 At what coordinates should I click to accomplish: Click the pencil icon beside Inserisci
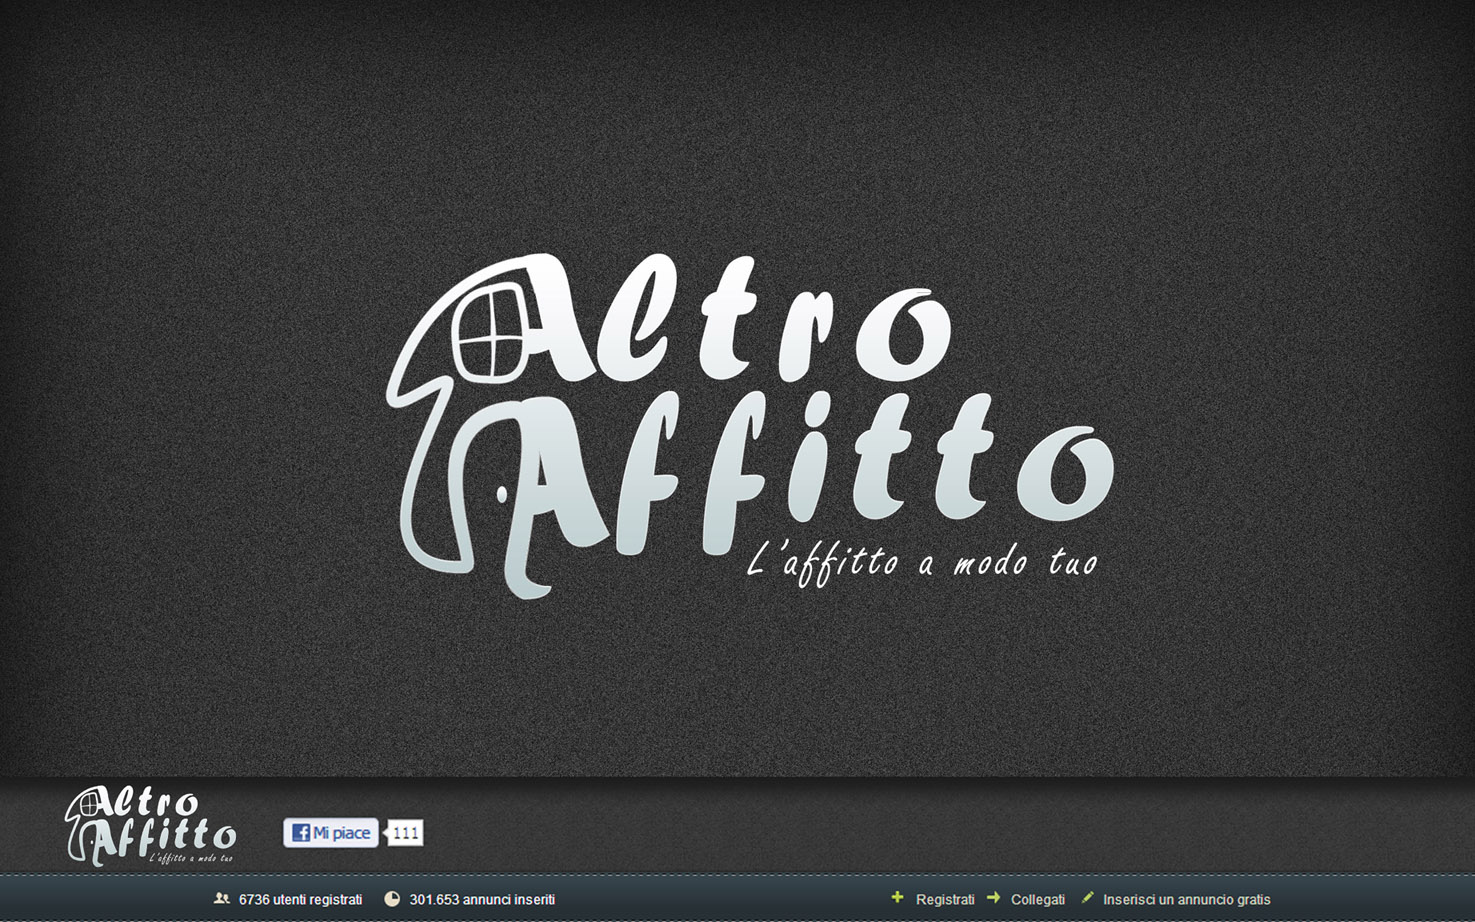(1087, 898)
